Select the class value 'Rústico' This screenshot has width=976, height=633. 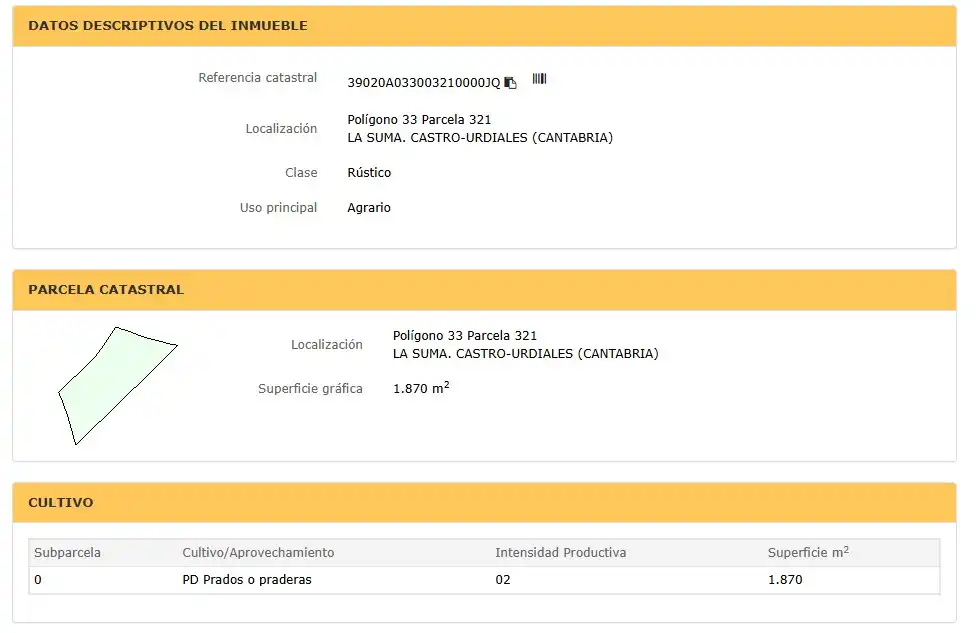tap(369, 172)
